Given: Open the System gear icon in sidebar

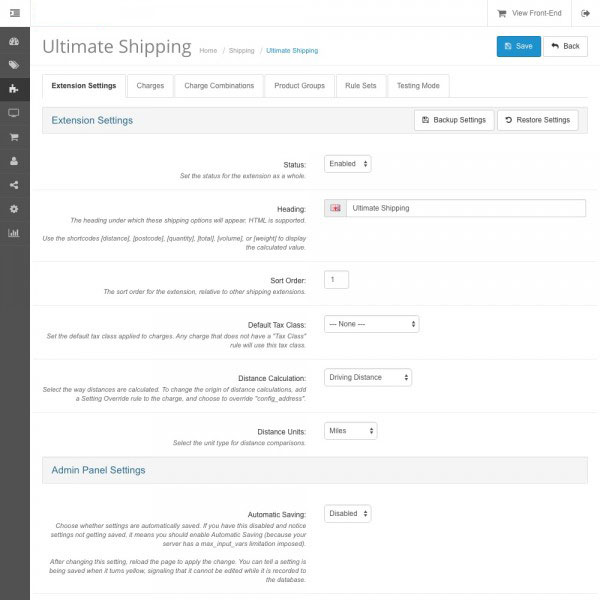Looking at the screenshot, I should click(14, 209).
